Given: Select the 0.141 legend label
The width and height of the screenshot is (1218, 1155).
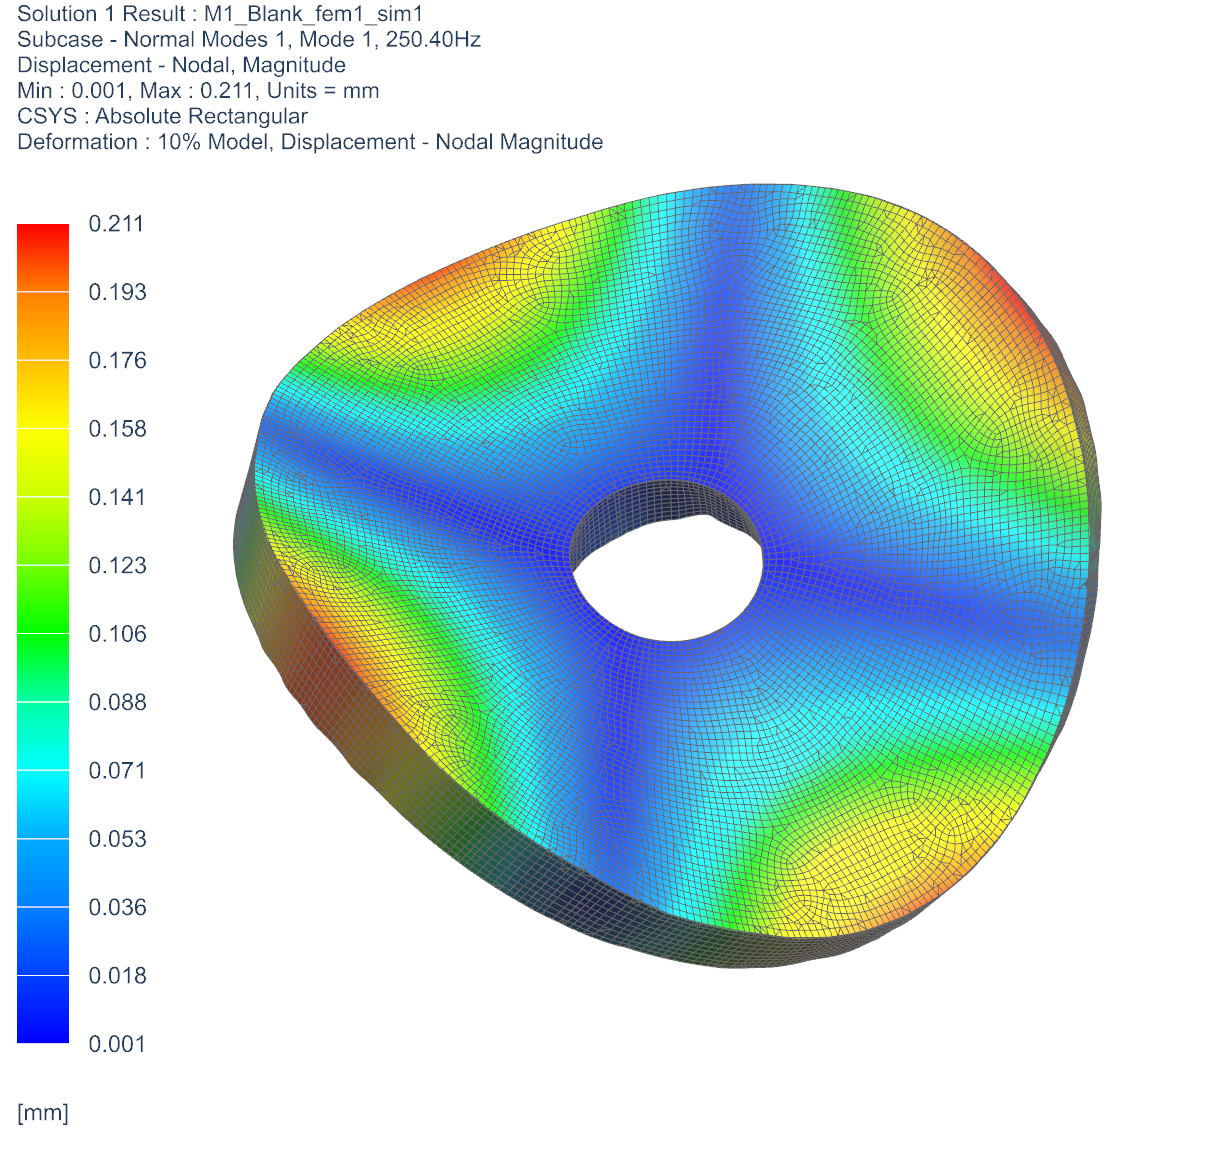Looking at the screenshot, I should pos(116,497).
